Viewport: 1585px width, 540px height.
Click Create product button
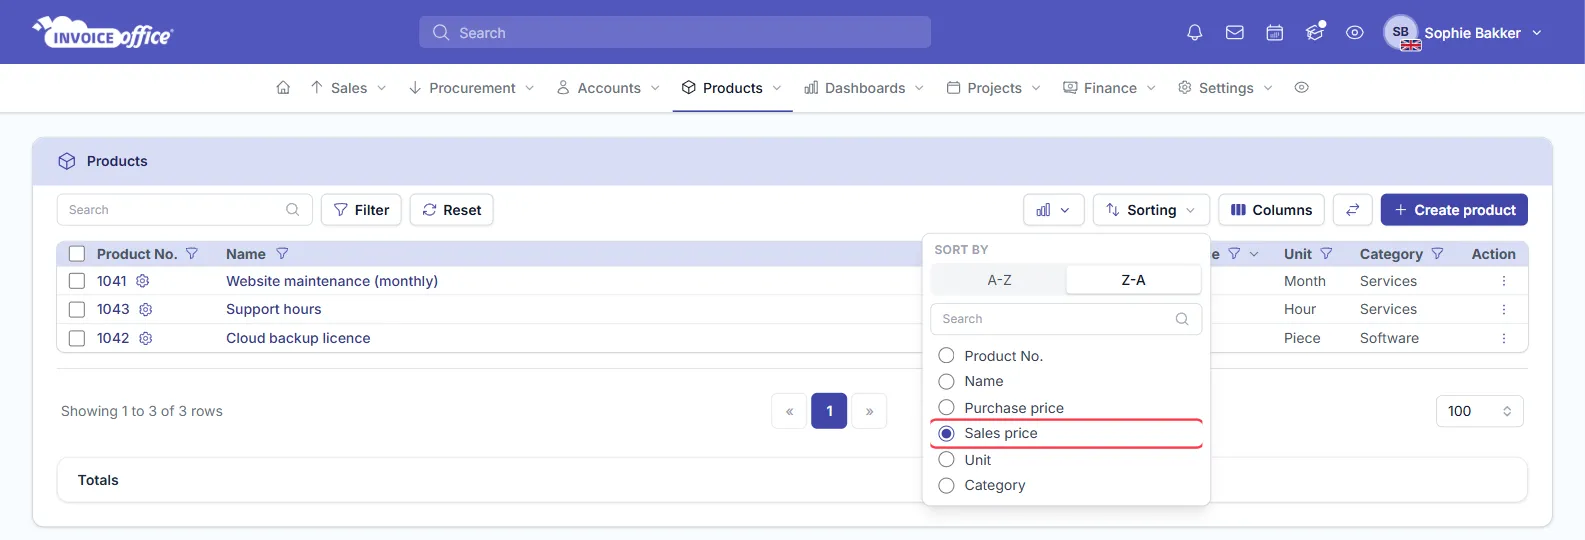(x=1454, y=210)
